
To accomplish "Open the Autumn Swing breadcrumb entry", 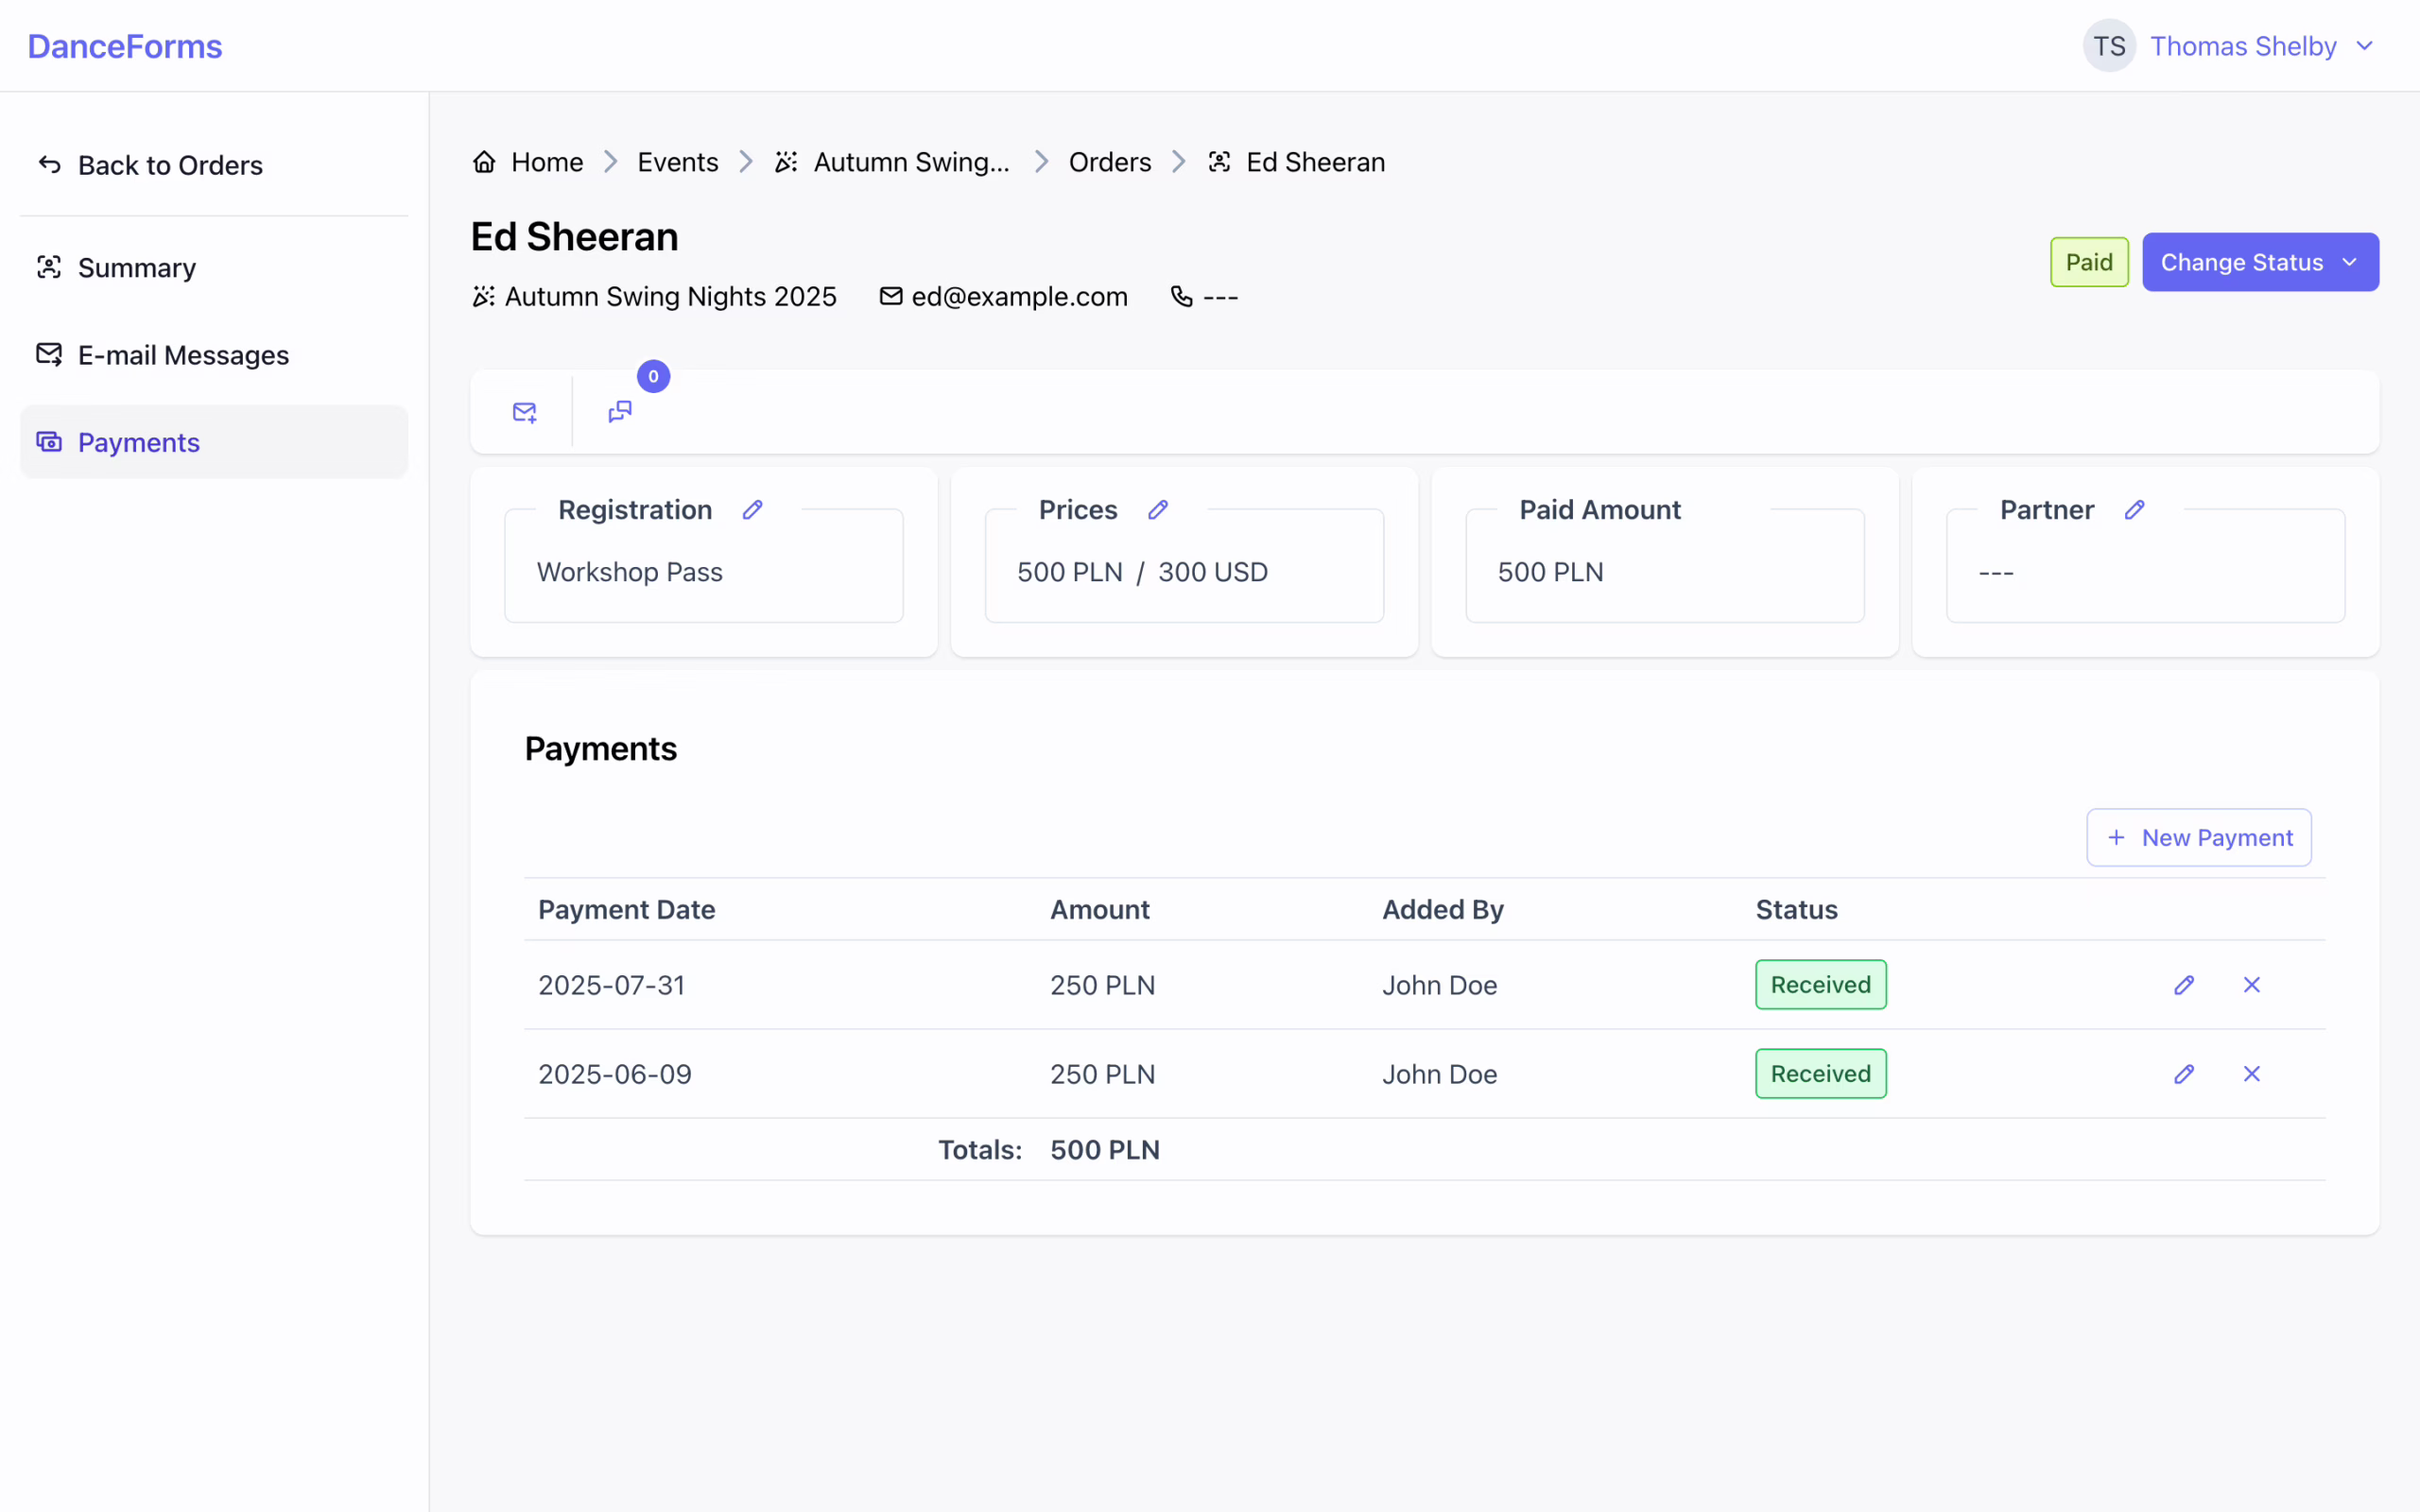I will 910,161.
